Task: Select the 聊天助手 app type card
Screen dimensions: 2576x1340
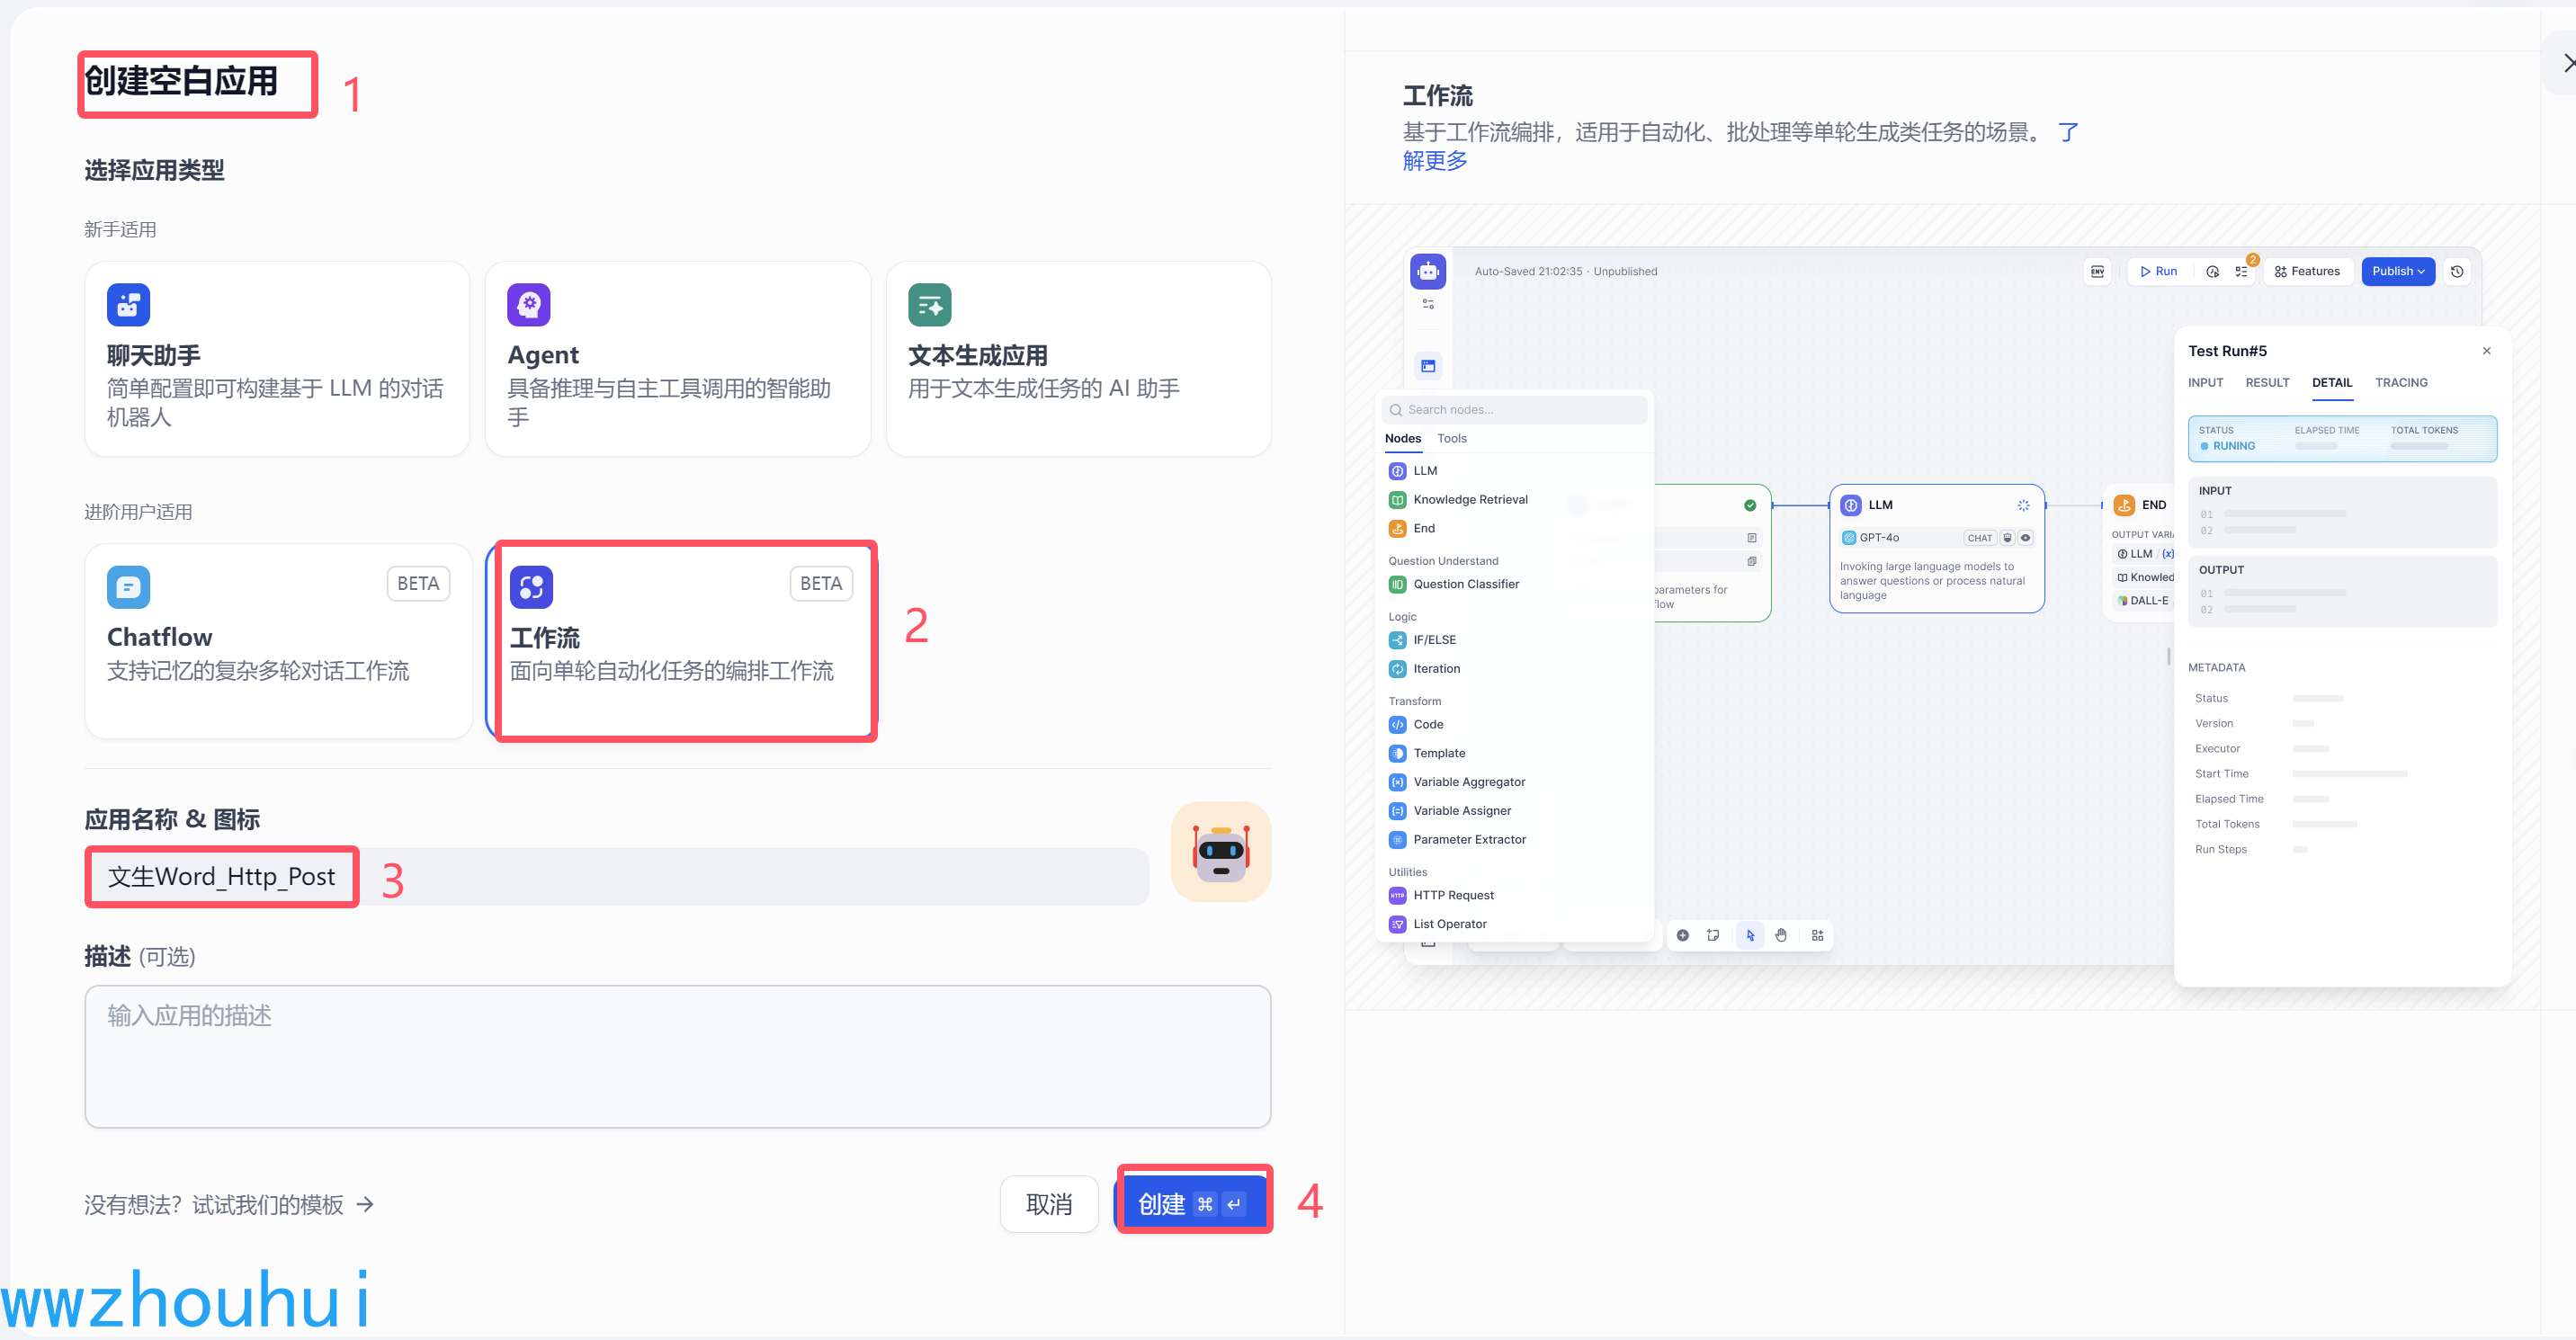Action: pos(277,359)
